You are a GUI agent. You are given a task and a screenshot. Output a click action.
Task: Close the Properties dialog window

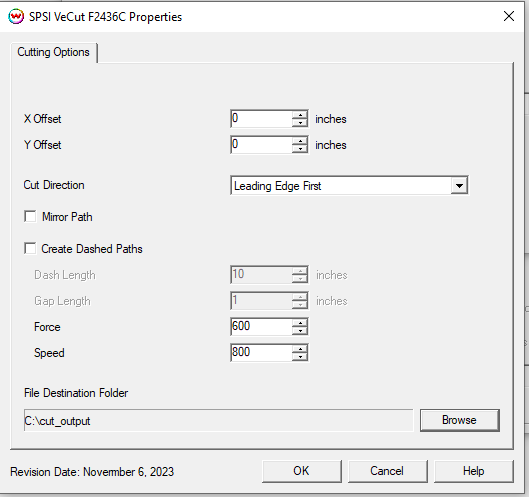508,16
